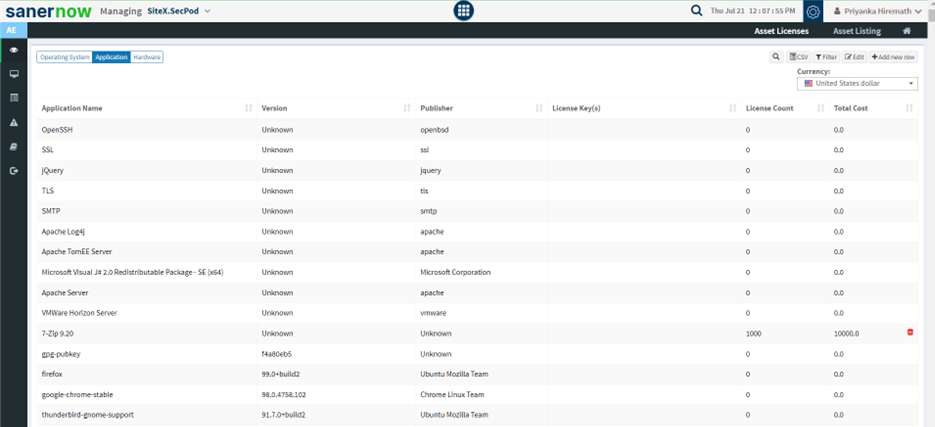Click the google-chrome-stable application name
This screenshot has width=935, height=427.
(77, 394)
